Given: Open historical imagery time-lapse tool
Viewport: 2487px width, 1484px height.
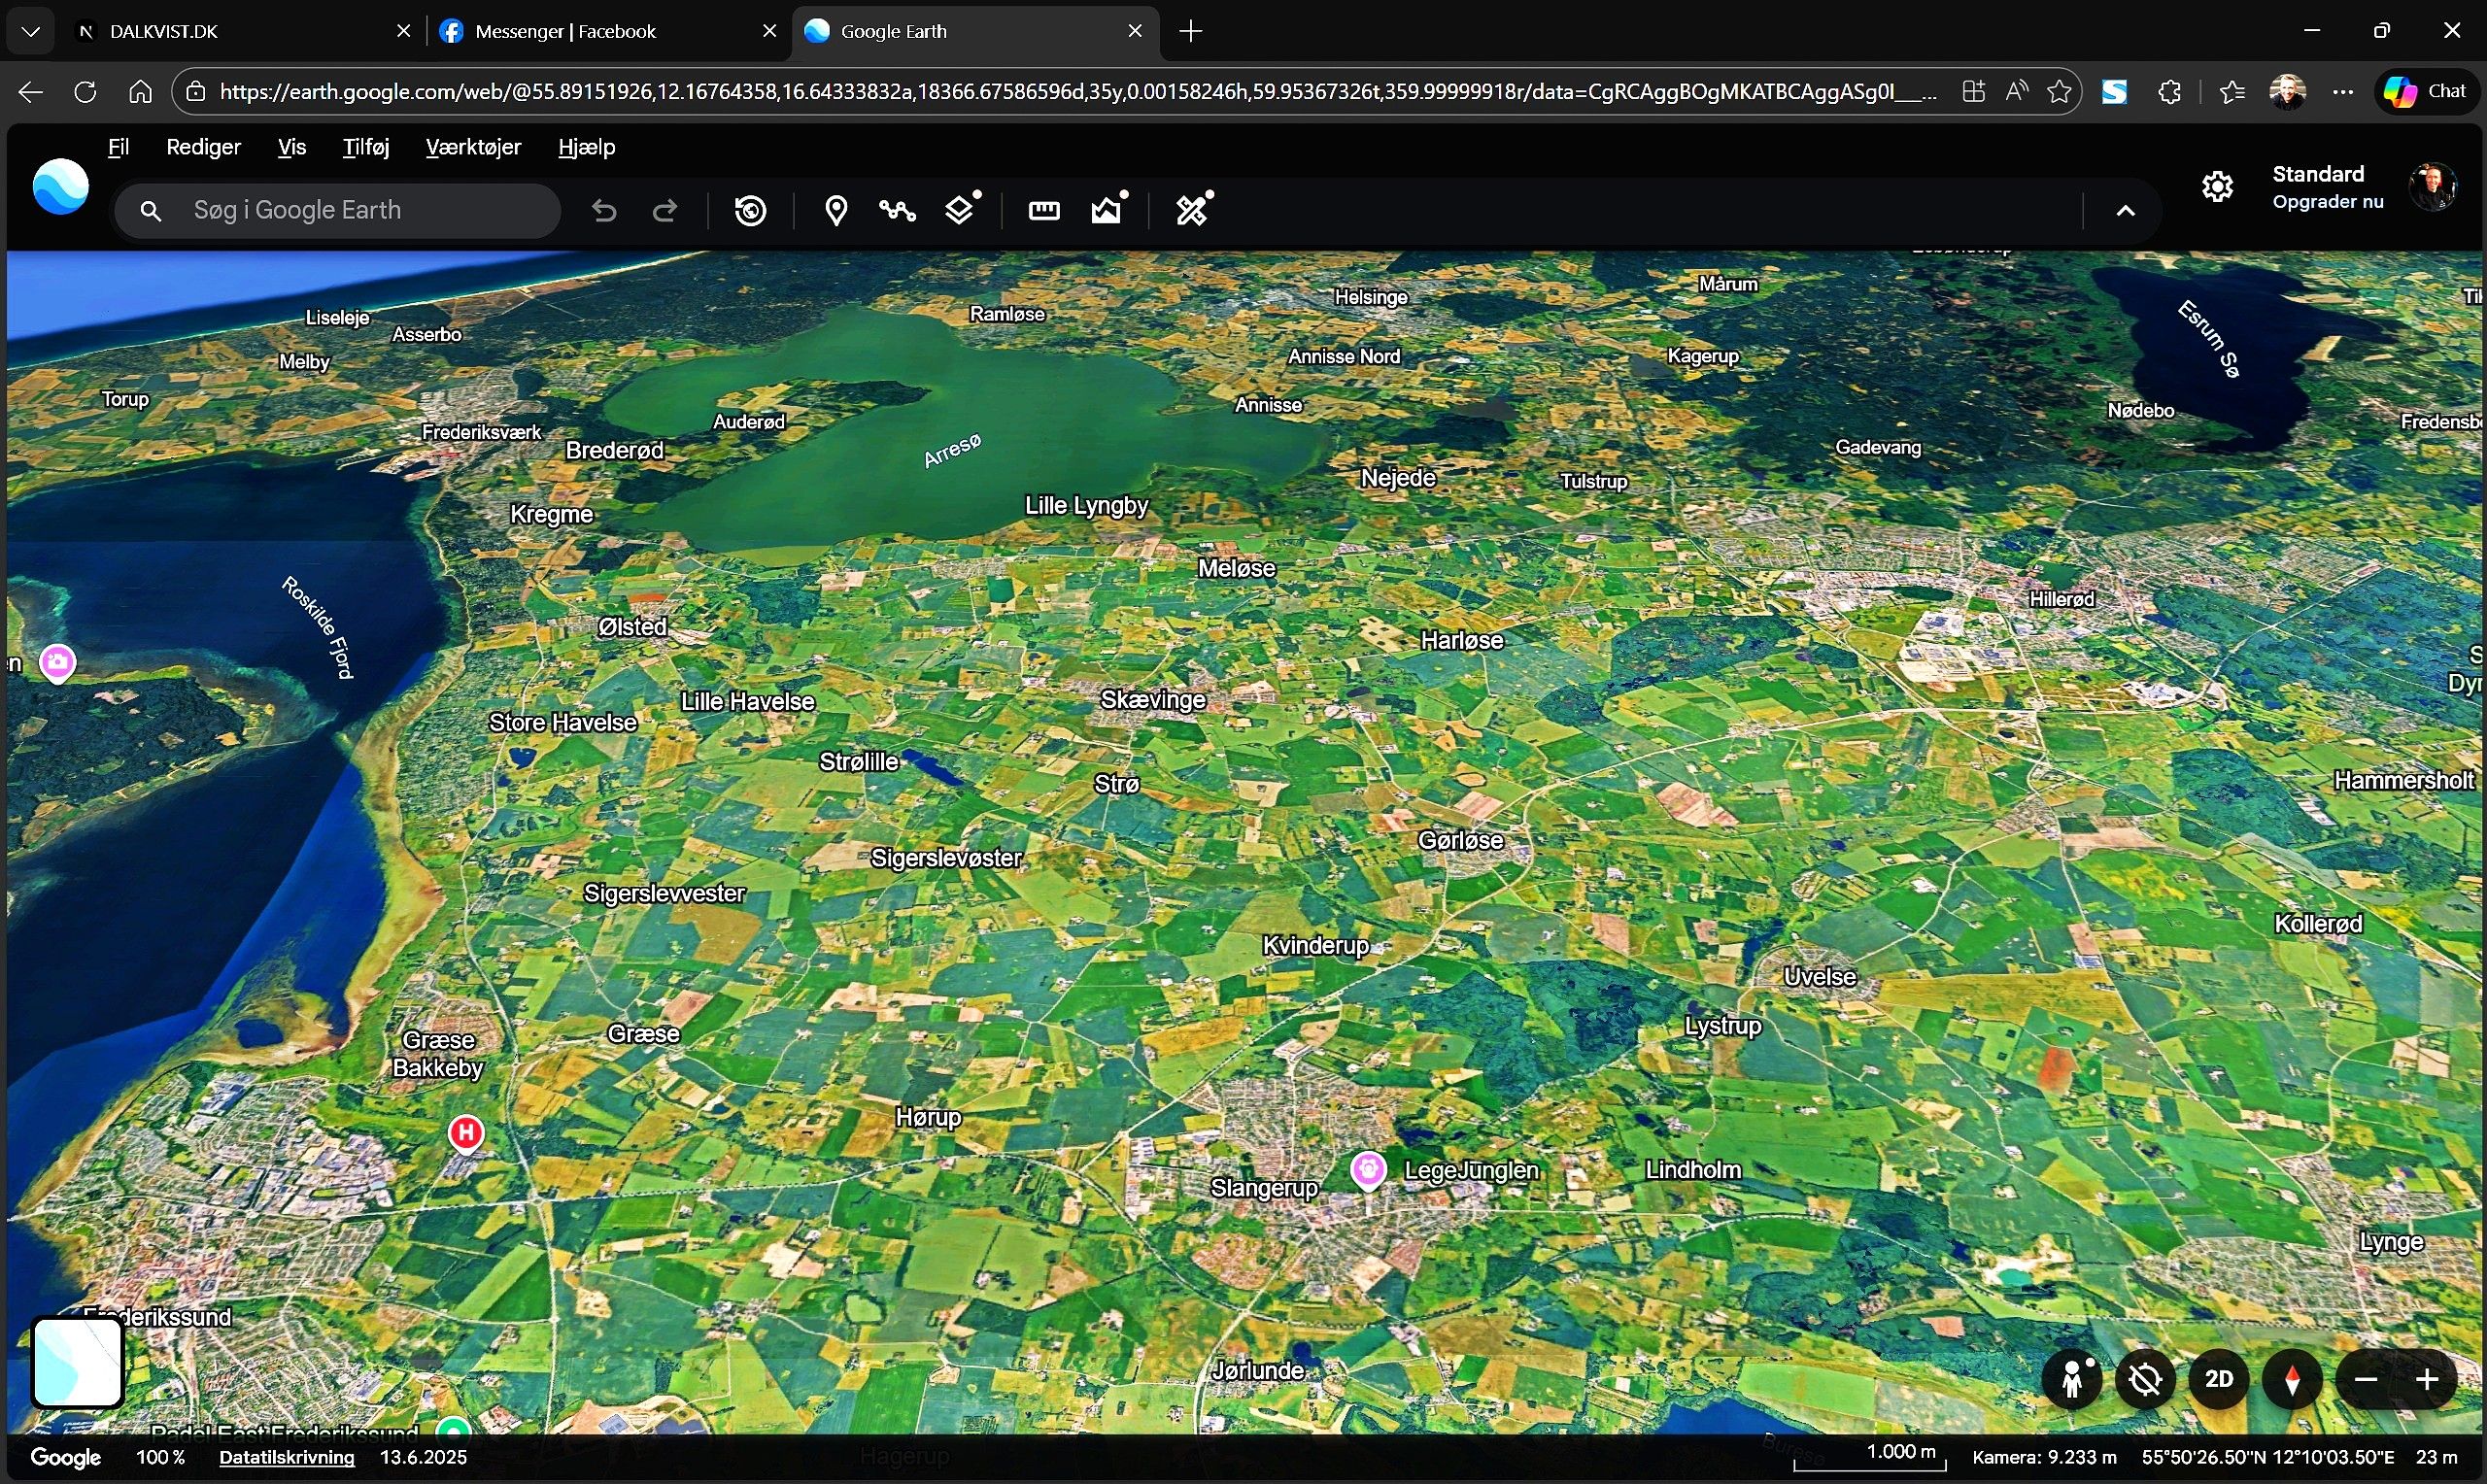Looking at the screenshot, I should click(750, 210).
